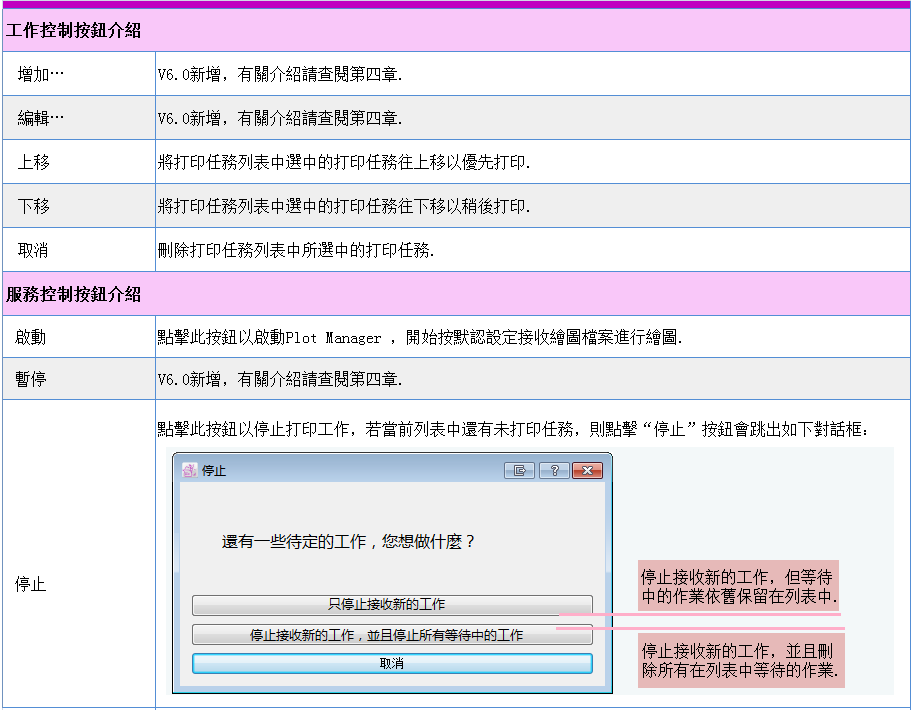
Task: Select the 編輯… row label in table
Action: 41,118
